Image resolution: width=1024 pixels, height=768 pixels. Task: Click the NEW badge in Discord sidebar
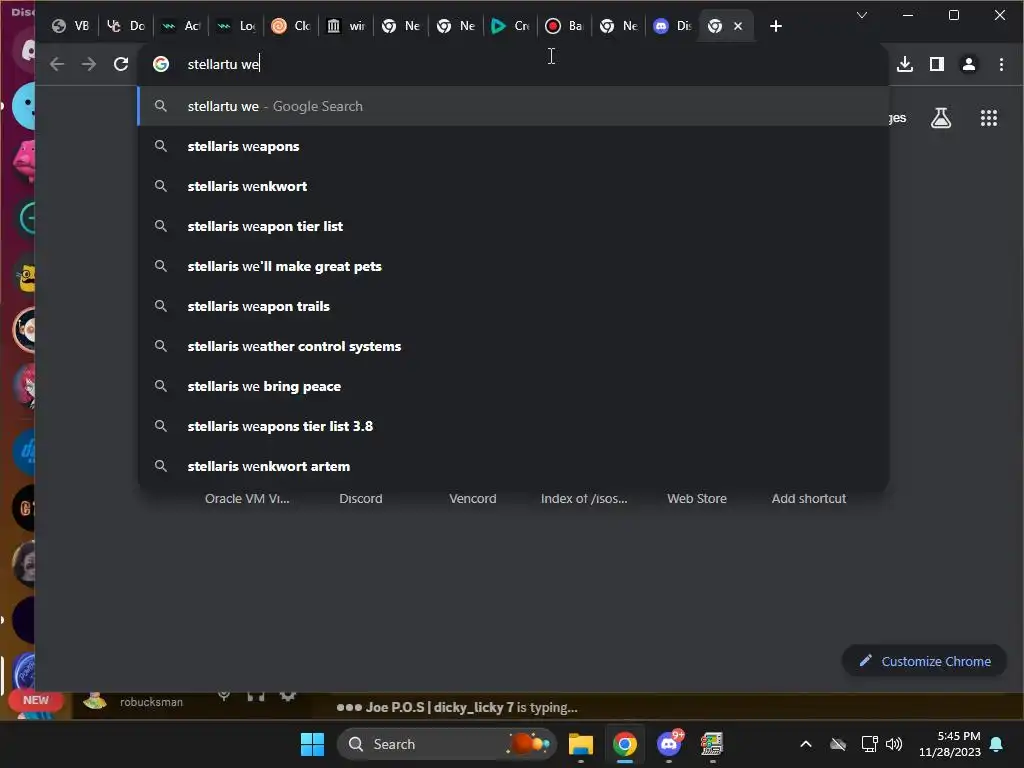[x=36, y=700]
